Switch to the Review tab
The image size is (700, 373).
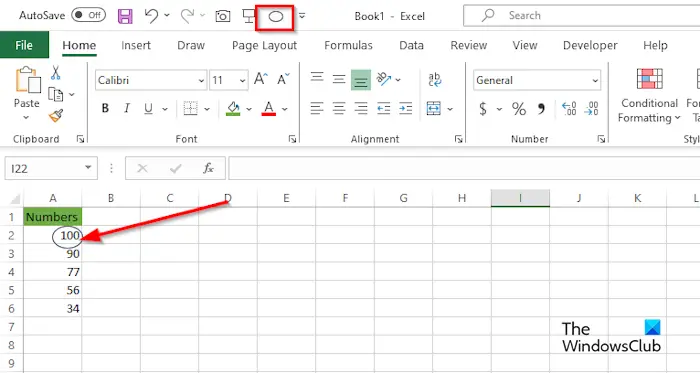click(469, 46)
